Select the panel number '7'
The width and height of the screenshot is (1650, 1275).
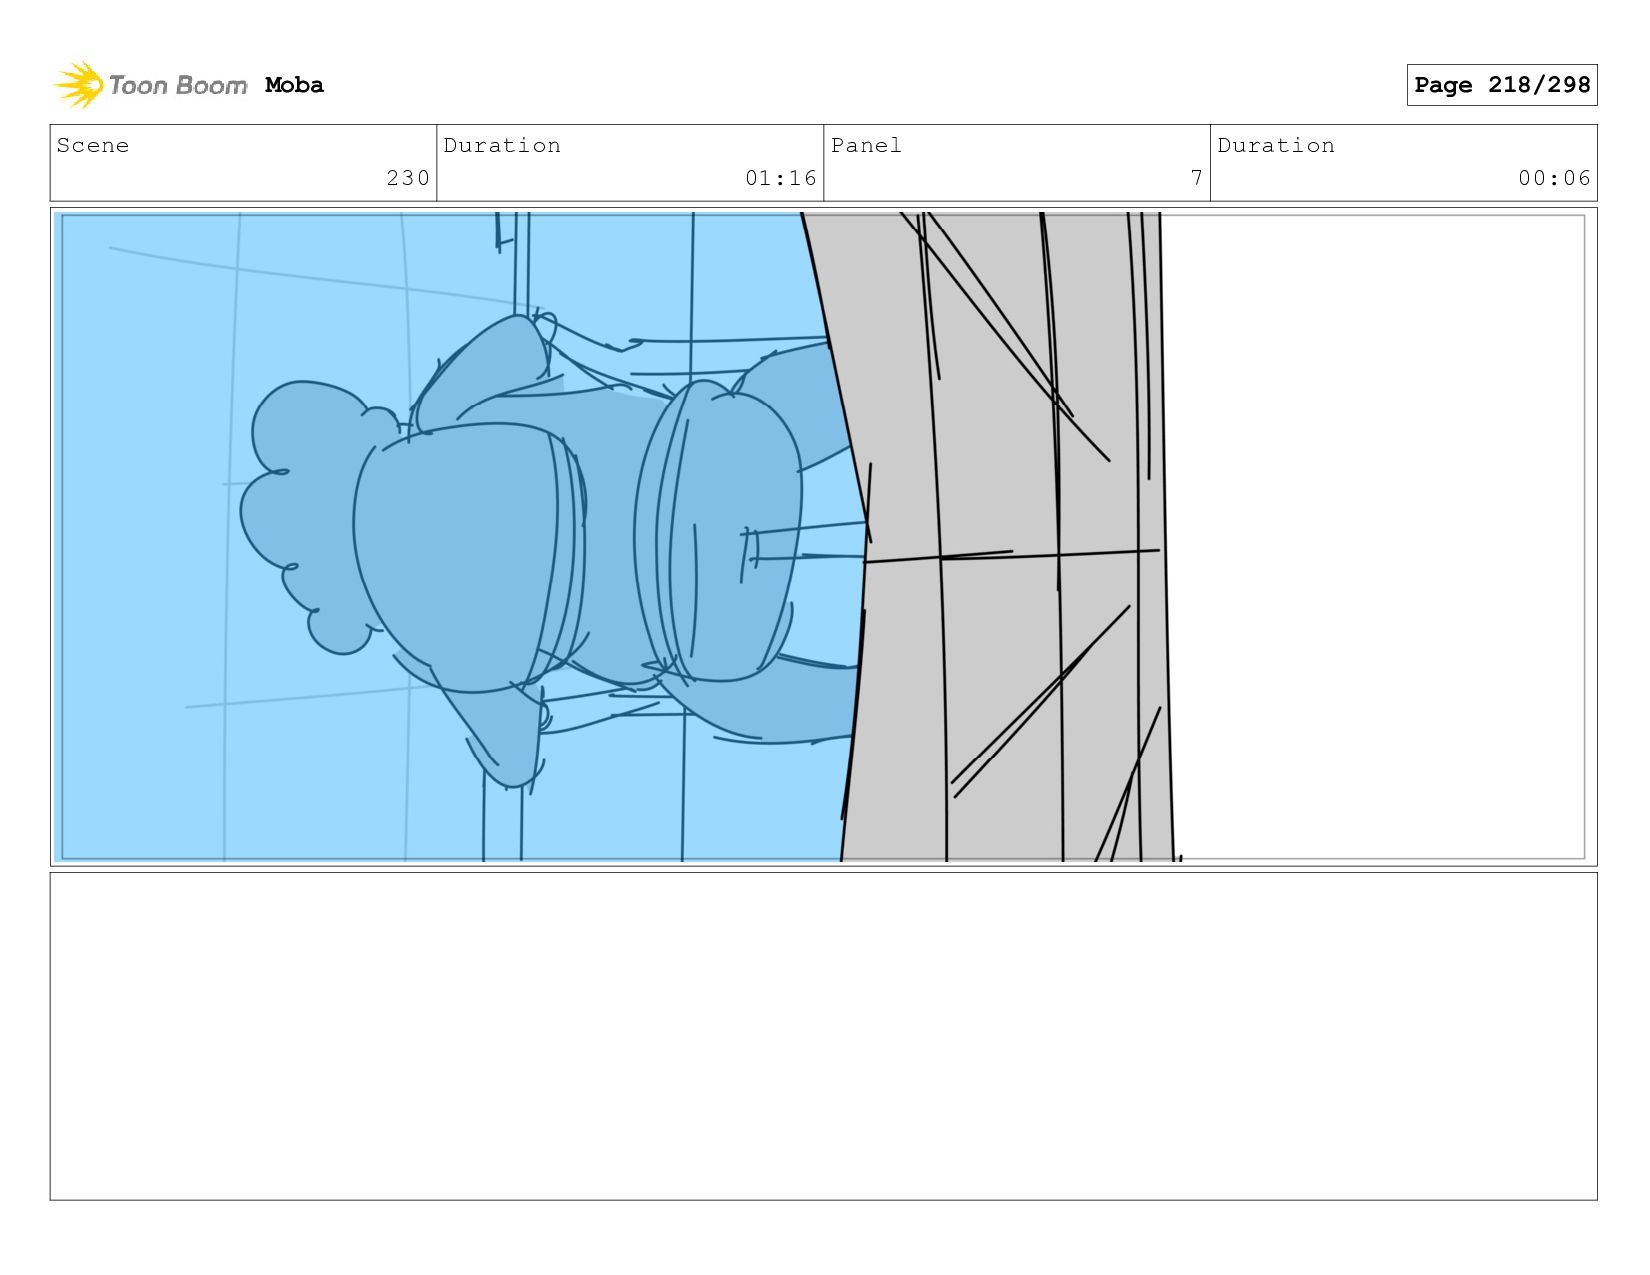[x=1196, y=178]
